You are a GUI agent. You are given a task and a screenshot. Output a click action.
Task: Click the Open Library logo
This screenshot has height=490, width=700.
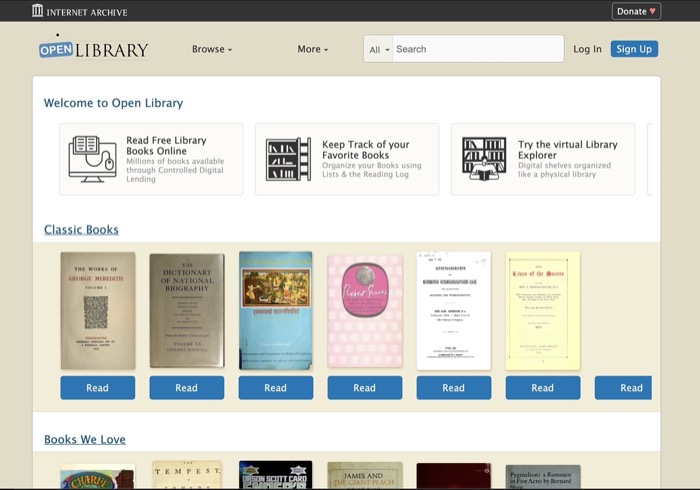click(x=93, y=48)
